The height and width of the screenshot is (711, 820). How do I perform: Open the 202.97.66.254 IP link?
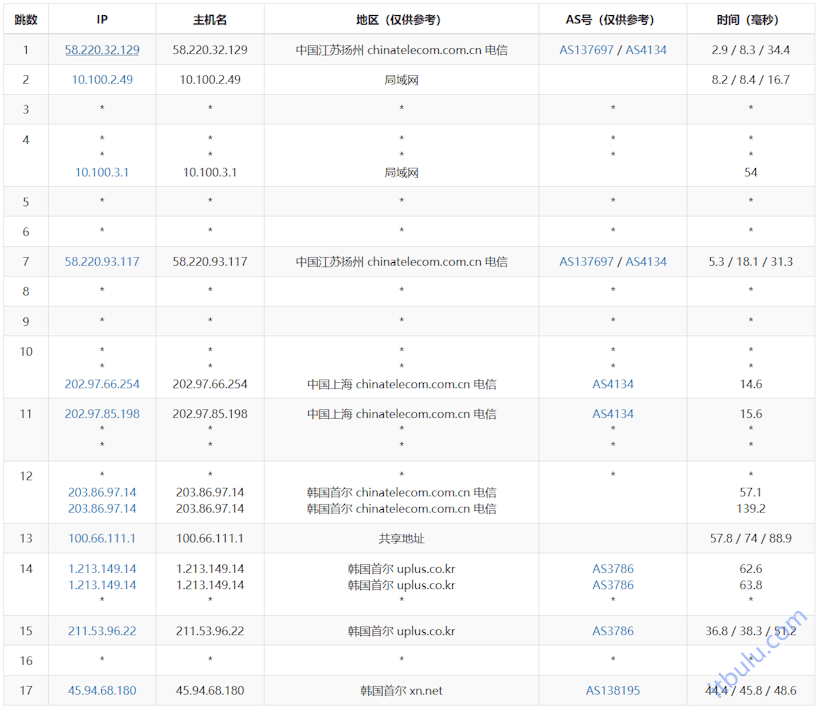[101, 384]
